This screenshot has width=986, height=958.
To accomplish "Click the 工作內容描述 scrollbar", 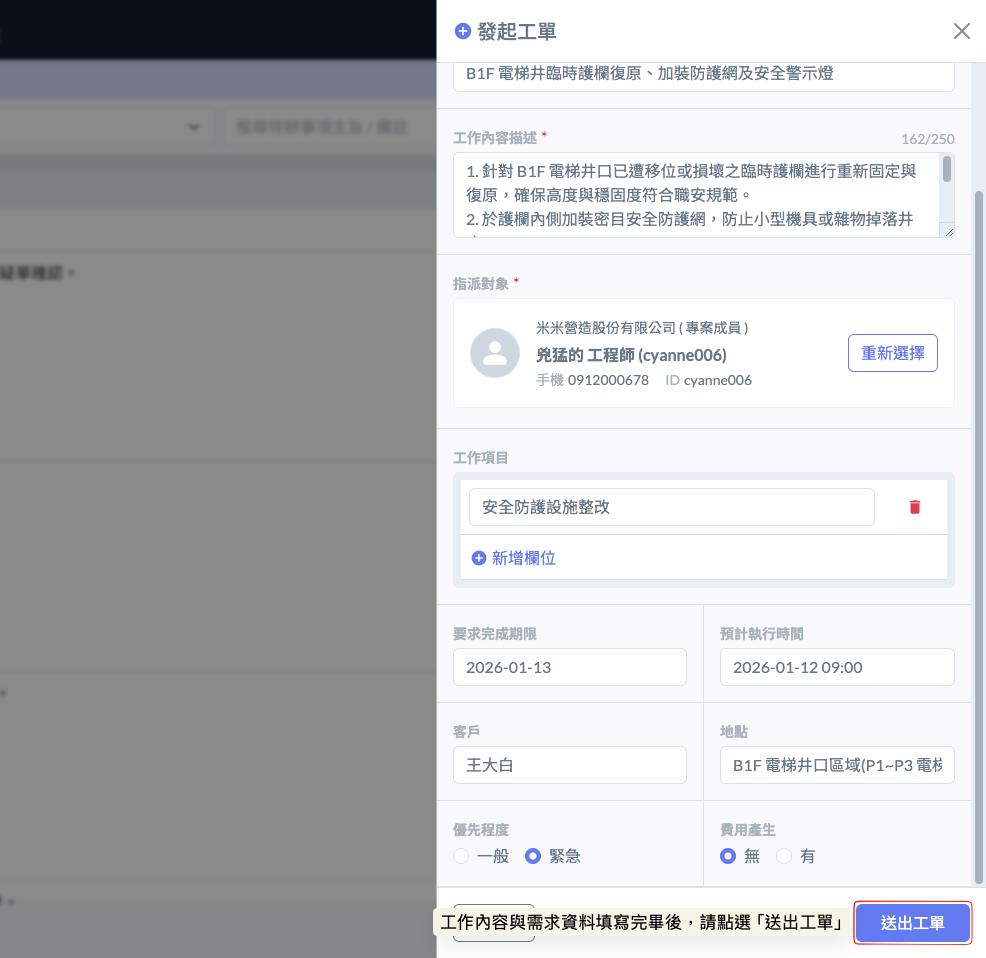I will (x=947, y=170).
